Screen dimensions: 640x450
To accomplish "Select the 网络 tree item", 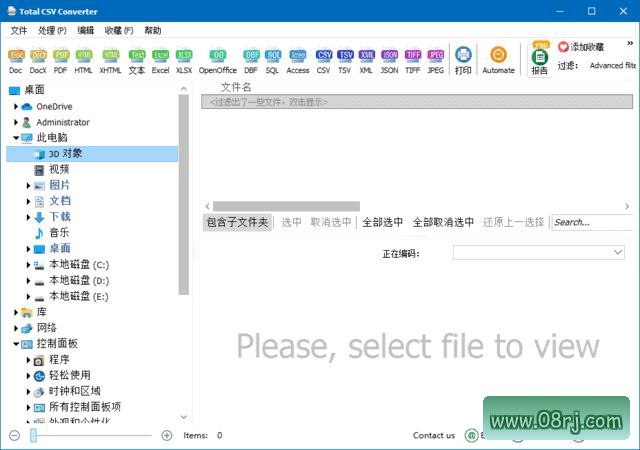I will pyautogui.click(x=46, y=328).
